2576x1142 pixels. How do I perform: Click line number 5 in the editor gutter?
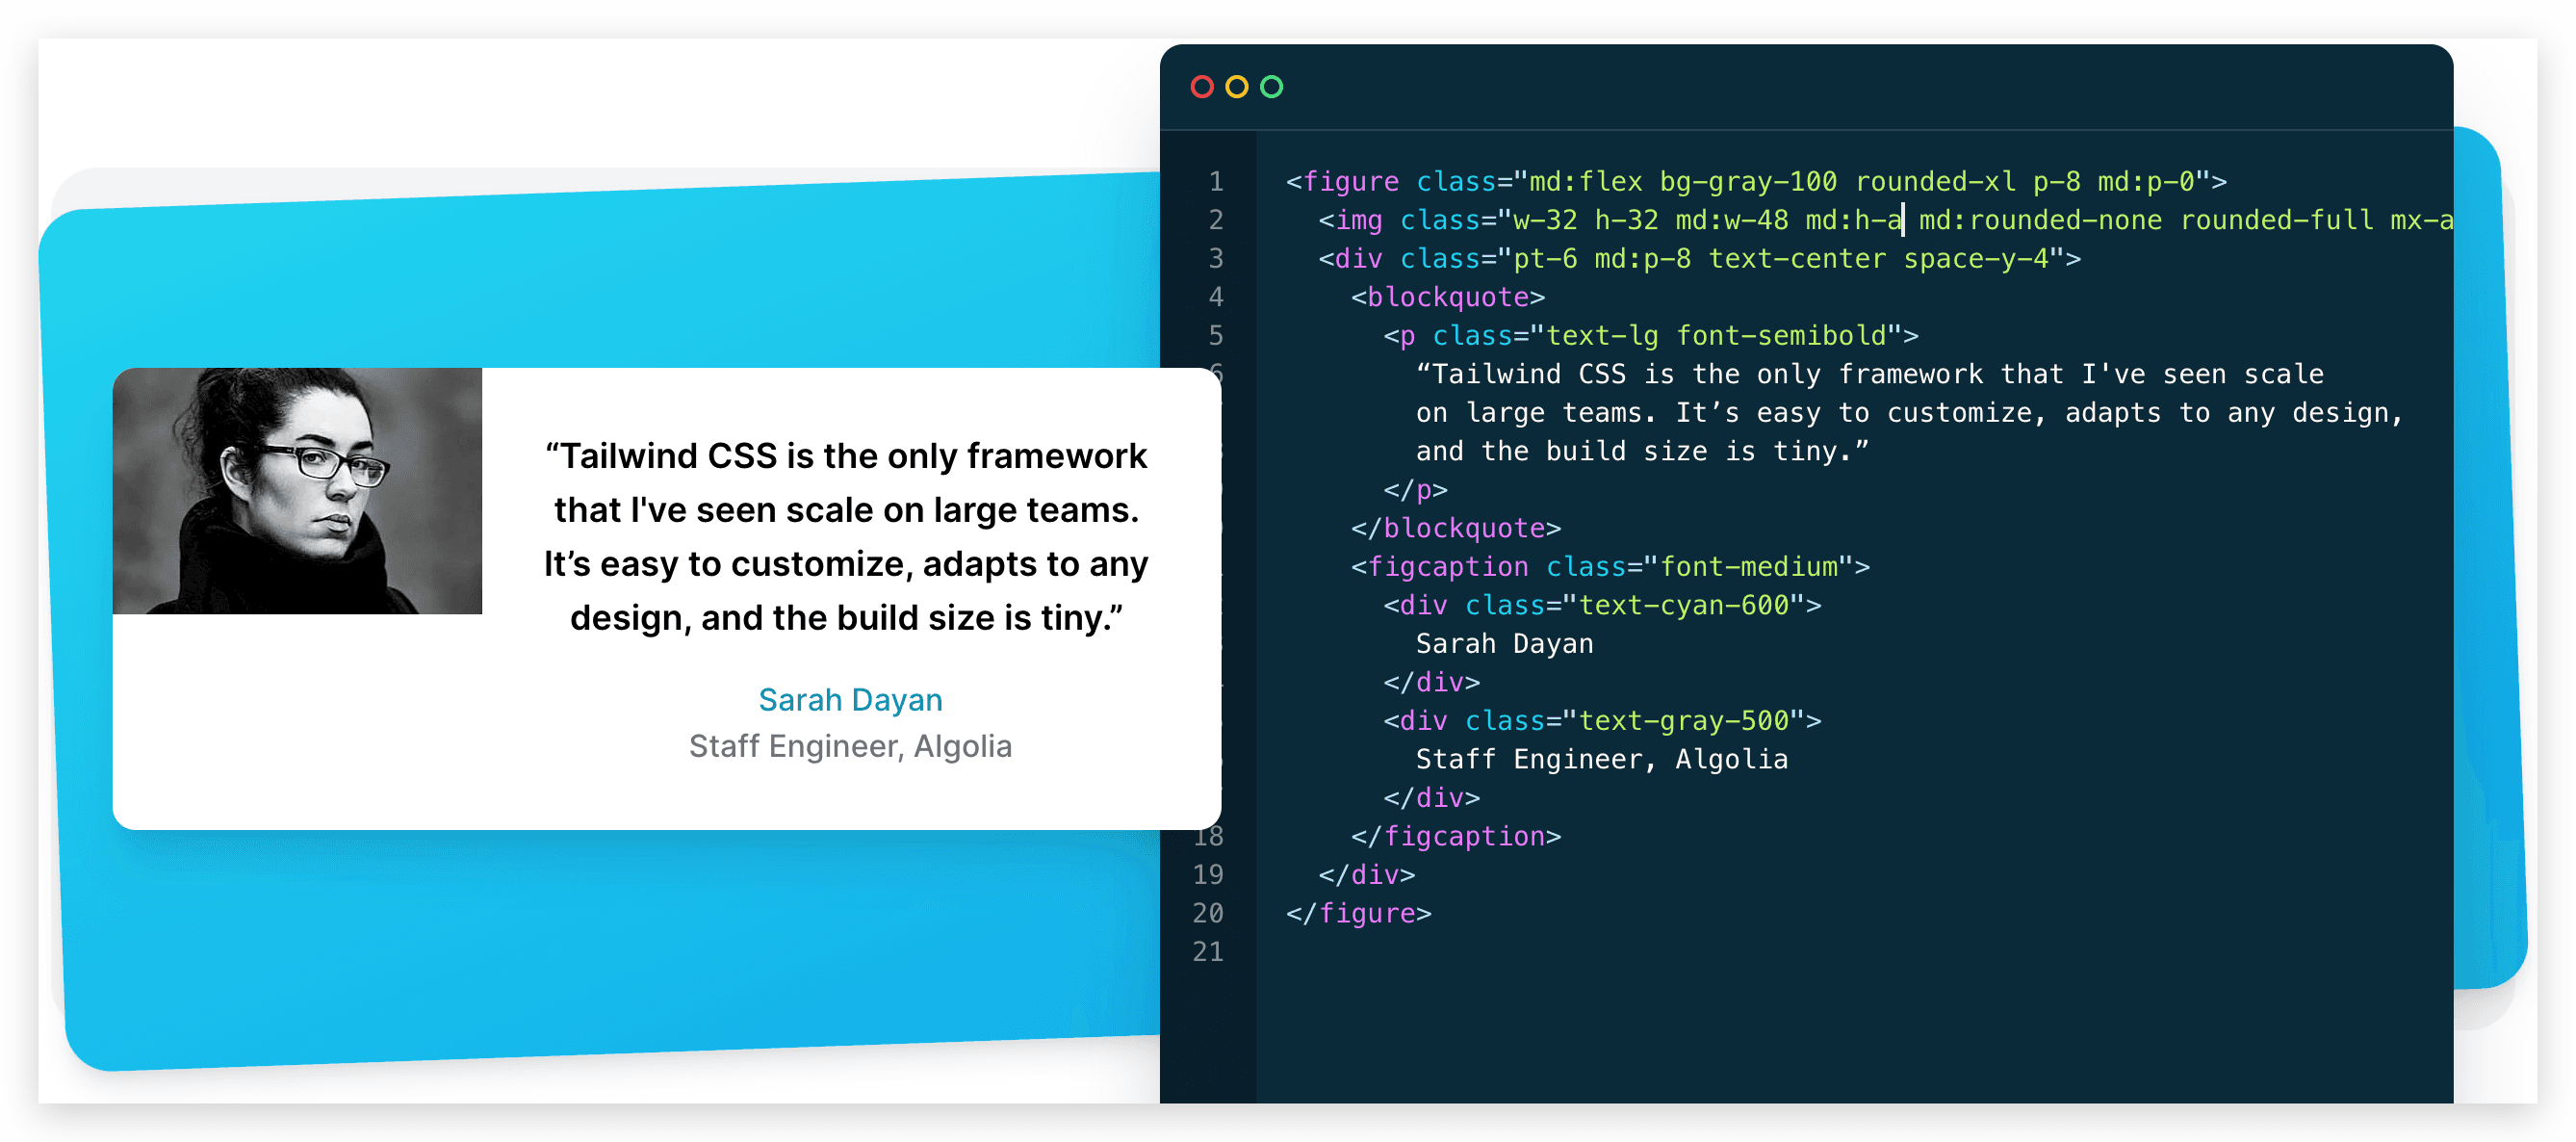[x=1216, y=335]
